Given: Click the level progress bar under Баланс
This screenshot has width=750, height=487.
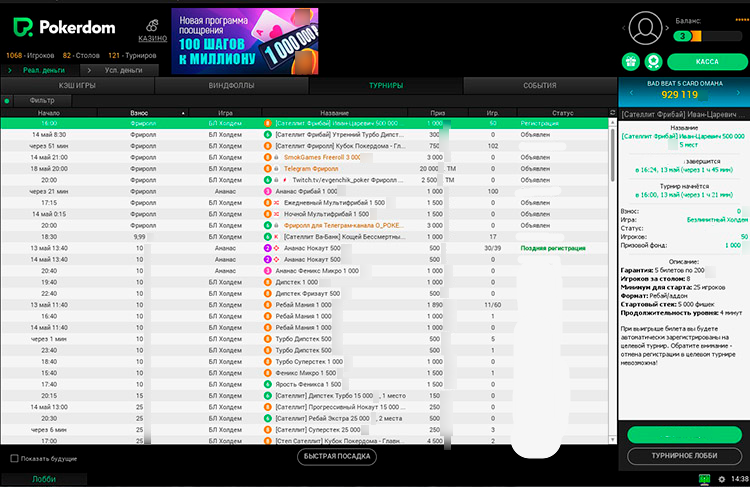Looking at the screenshot, I should (x=707, y=36).
